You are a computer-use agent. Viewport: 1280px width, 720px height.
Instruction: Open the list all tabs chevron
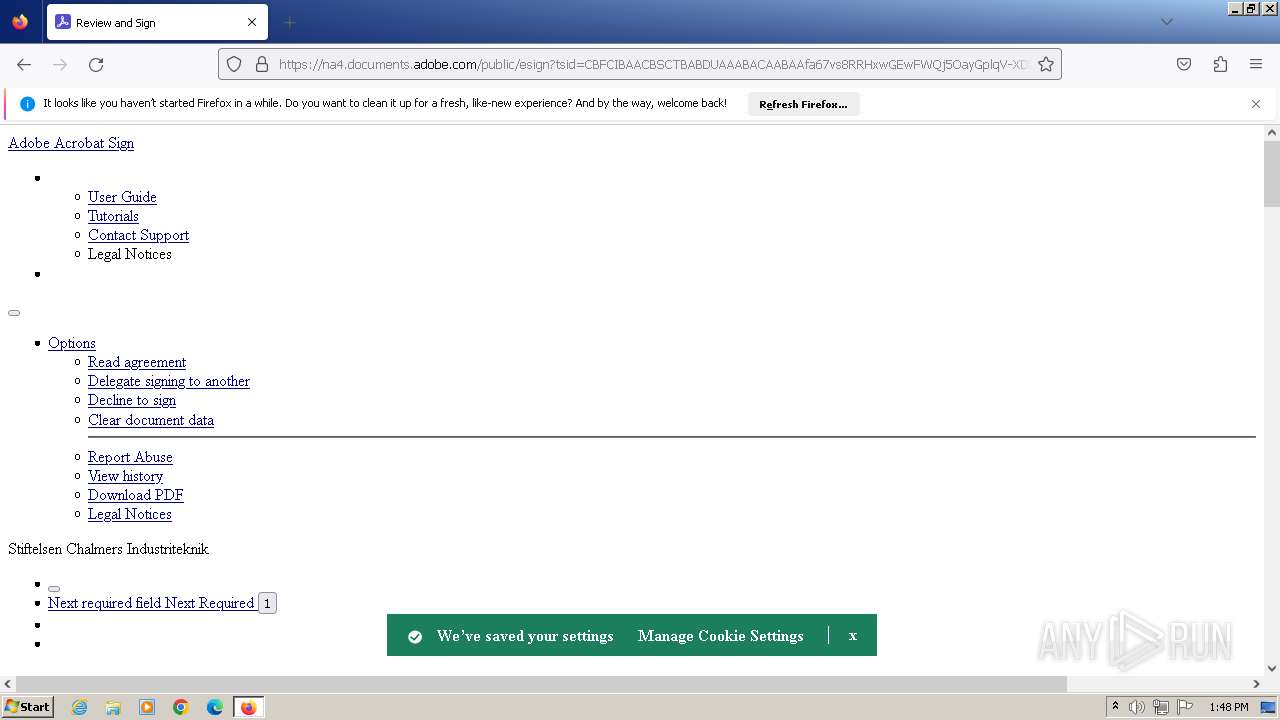pos(1166,22)
